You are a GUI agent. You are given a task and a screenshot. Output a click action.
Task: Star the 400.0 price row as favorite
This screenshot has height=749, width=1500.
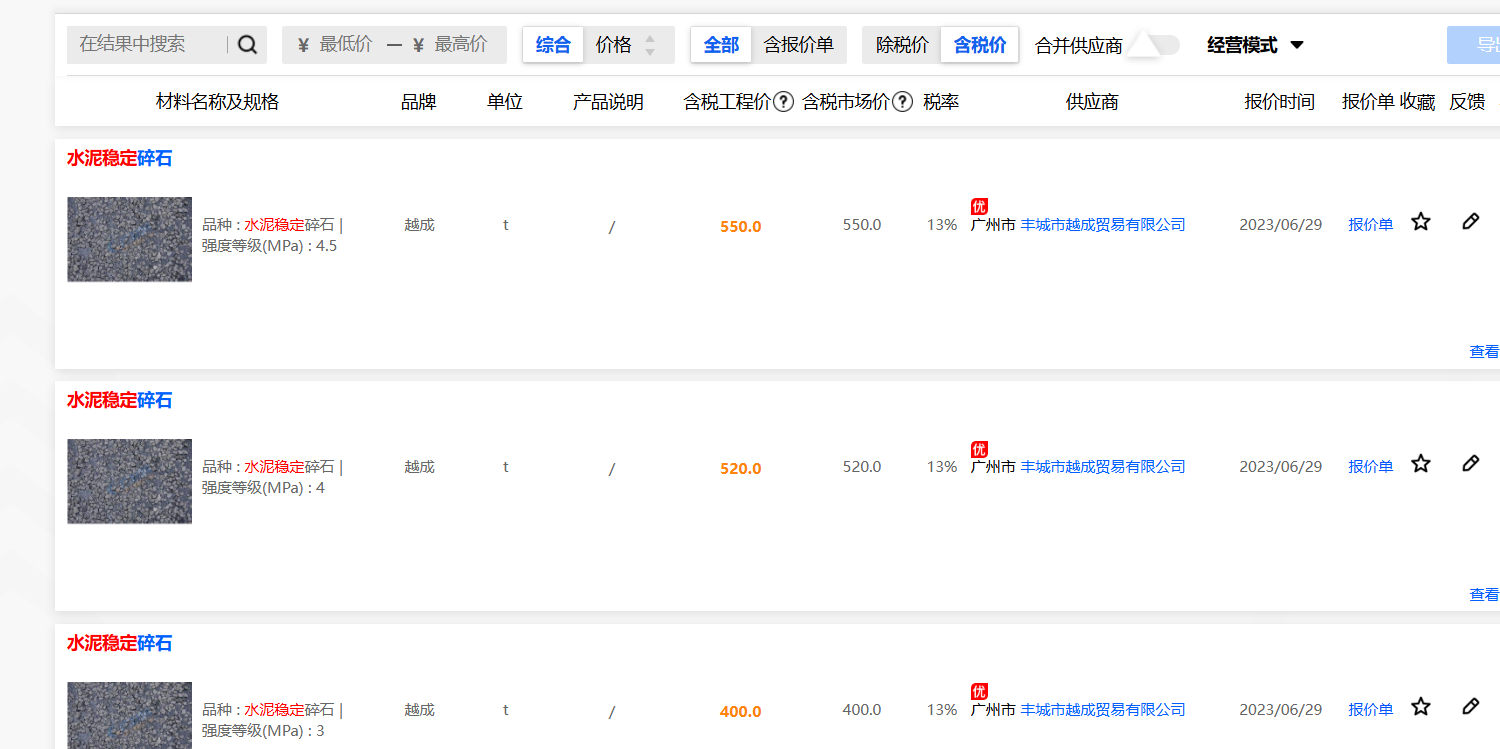point(1421,707)
